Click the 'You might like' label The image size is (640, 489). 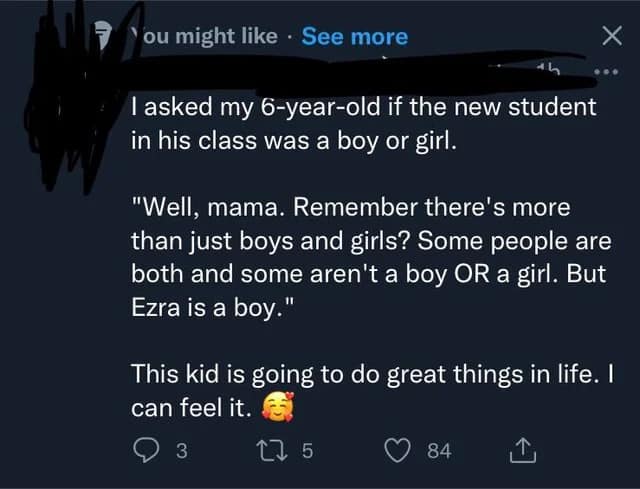coord(205,37)
